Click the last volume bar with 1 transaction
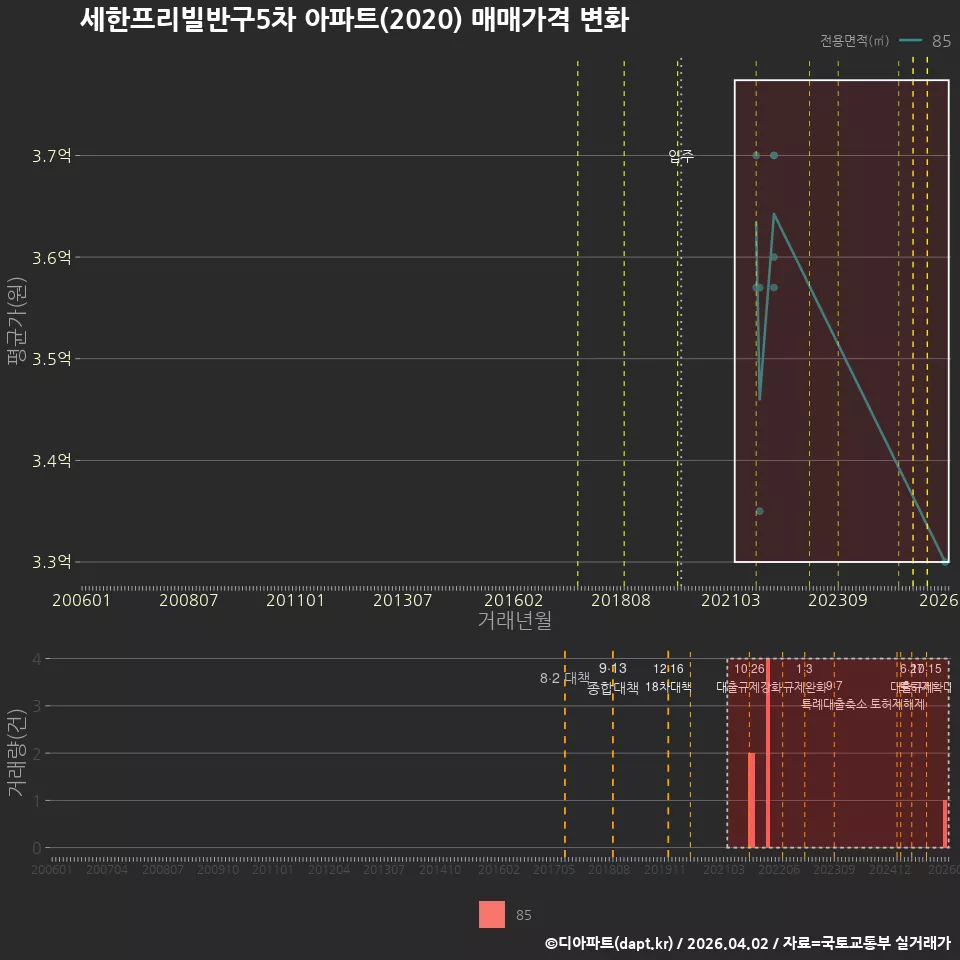This screenshot has width=960, height=960. (x=945, y=823)
